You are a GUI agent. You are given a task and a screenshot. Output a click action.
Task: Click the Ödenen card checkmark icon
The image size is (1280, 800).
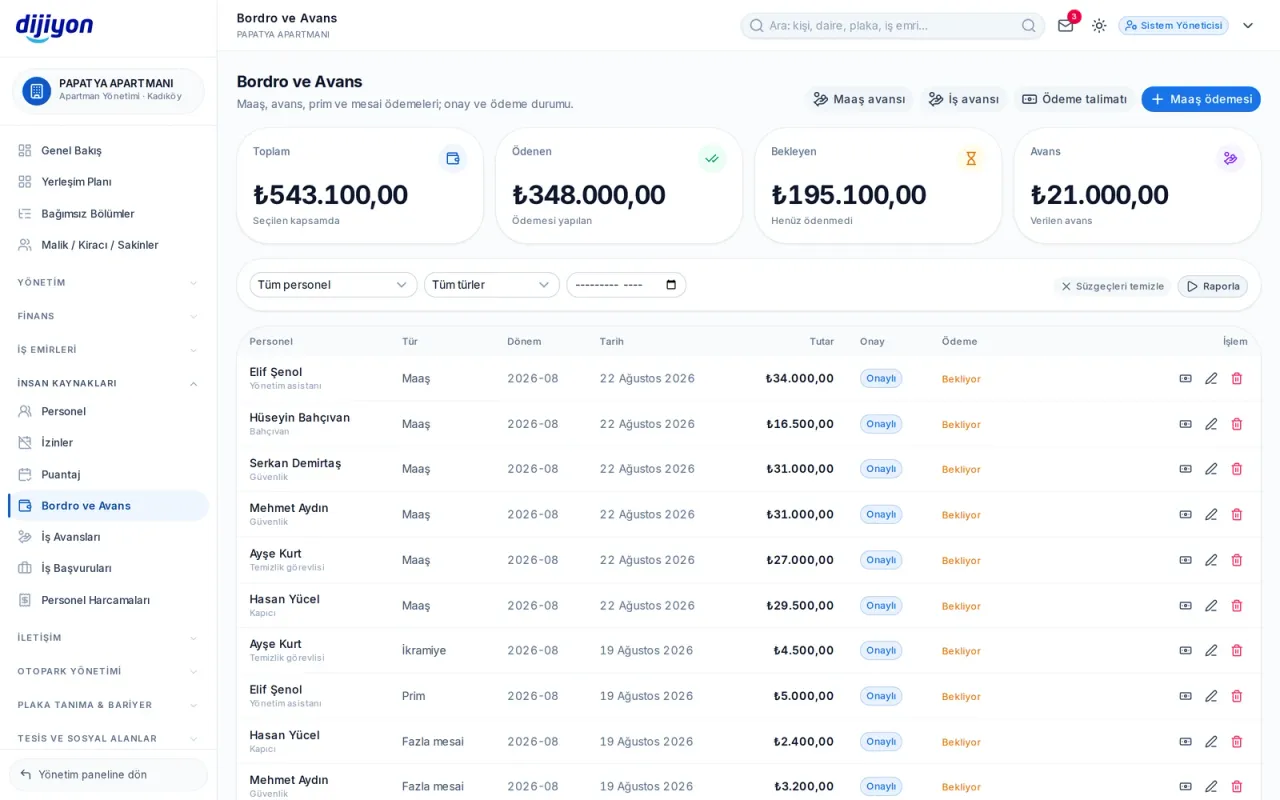[x=712, y=158]
